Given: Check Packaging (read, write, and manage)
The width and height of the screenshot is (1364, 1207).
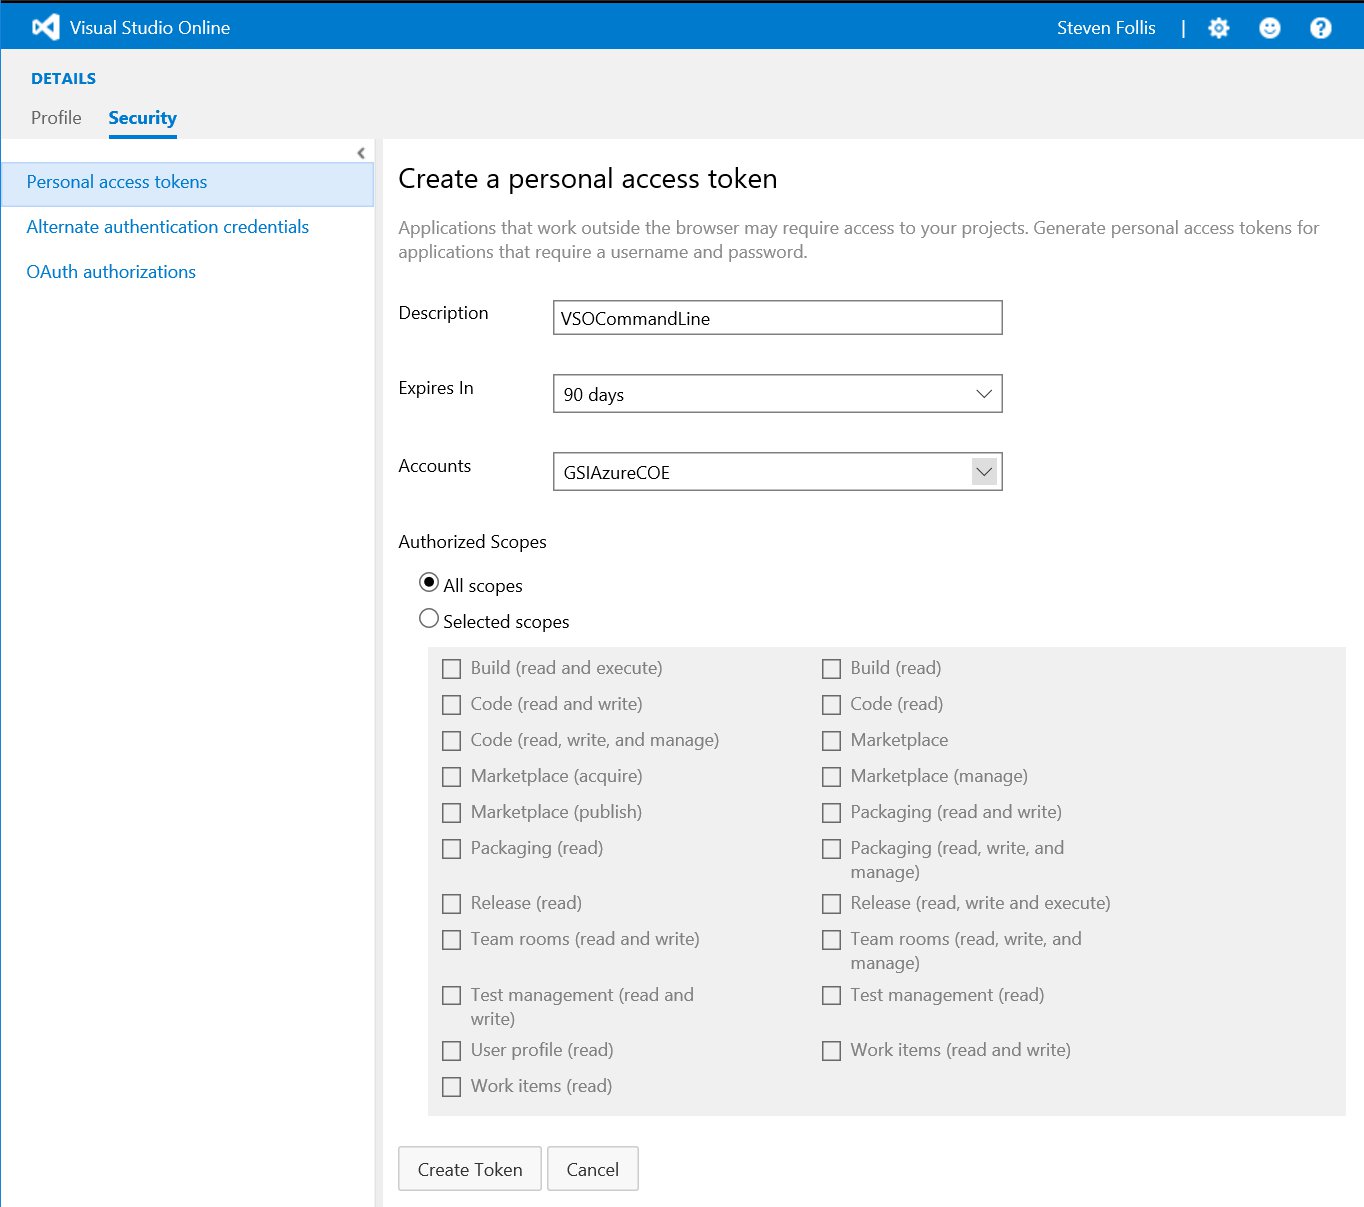Looking at the screenshot, I should pyautogui.click(x=831, y=849).
